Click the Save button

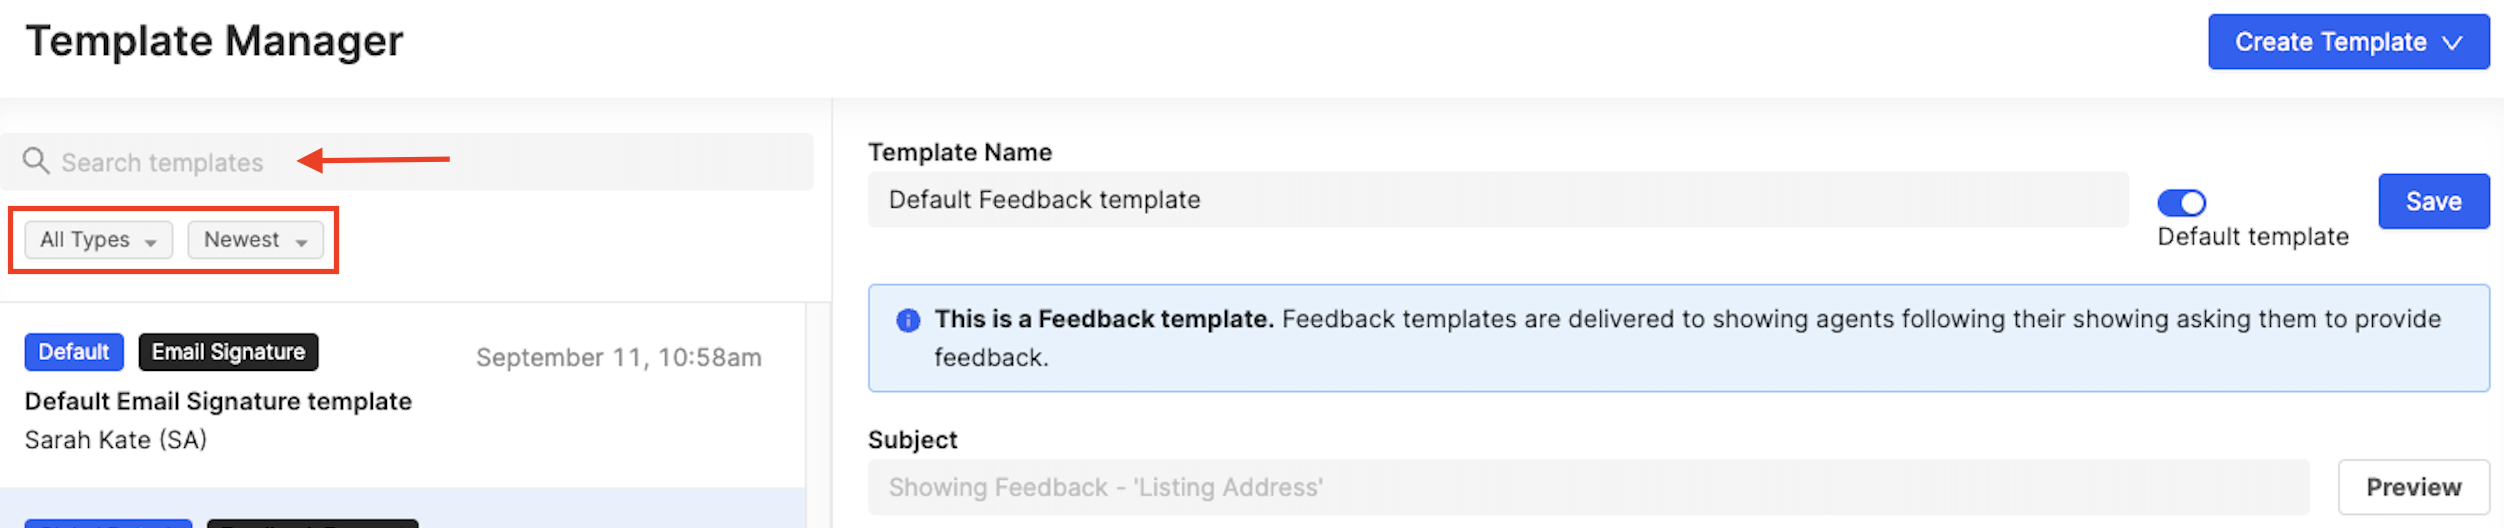click(2433, 201)
